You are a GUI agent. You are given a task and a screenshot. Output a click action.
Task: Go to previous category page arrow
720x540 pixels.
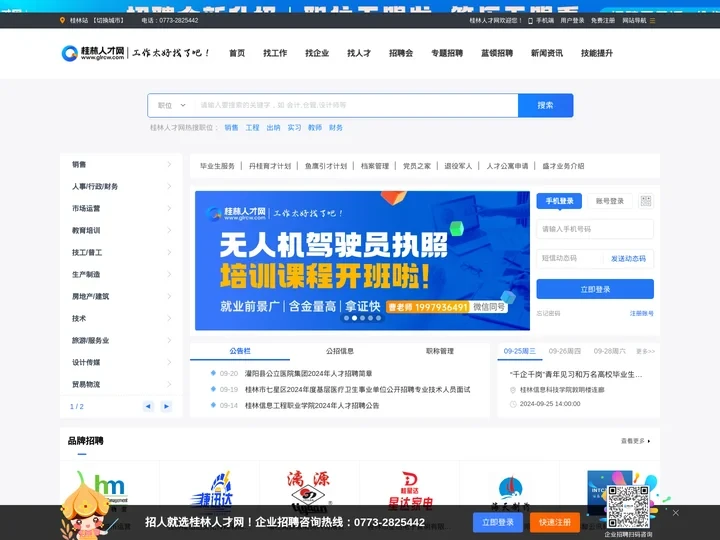pyautogui.click(x=148, y=406)
